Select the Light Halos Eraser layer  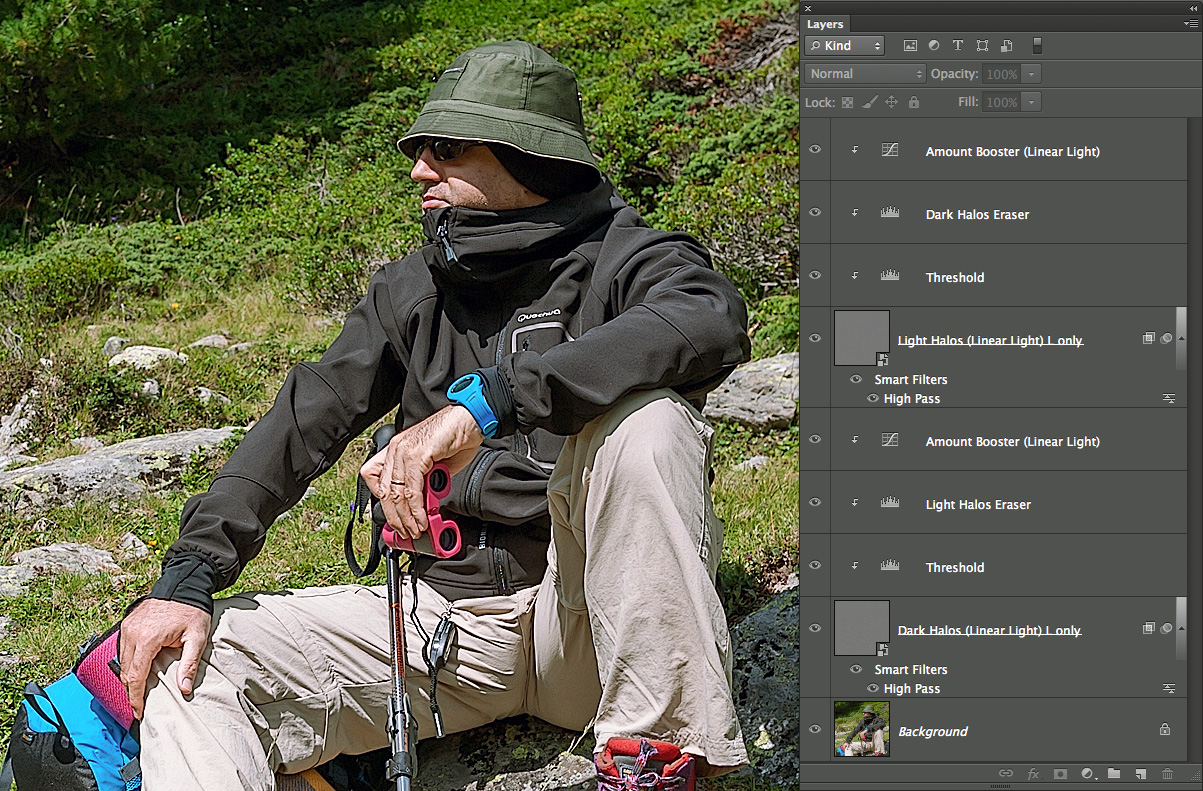pyautogui.click(x=977, y=505)
